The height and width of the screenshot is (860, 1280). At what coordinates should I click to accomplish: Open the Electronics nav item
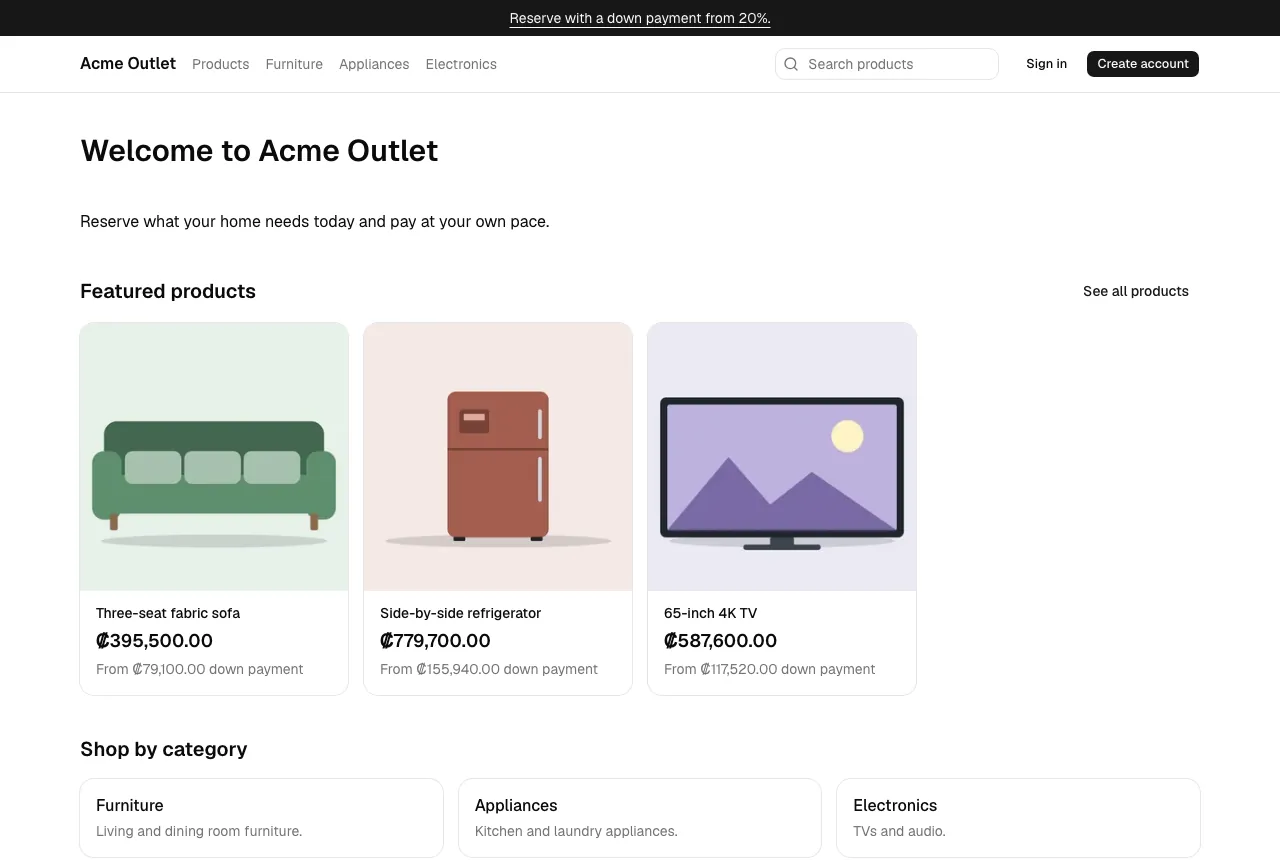461,64
